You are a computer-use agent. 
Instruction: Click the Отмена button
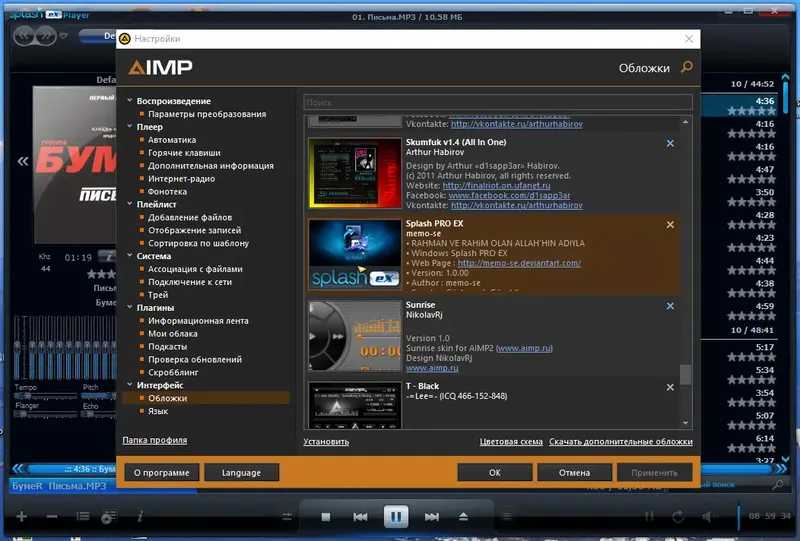coord(574,473)
